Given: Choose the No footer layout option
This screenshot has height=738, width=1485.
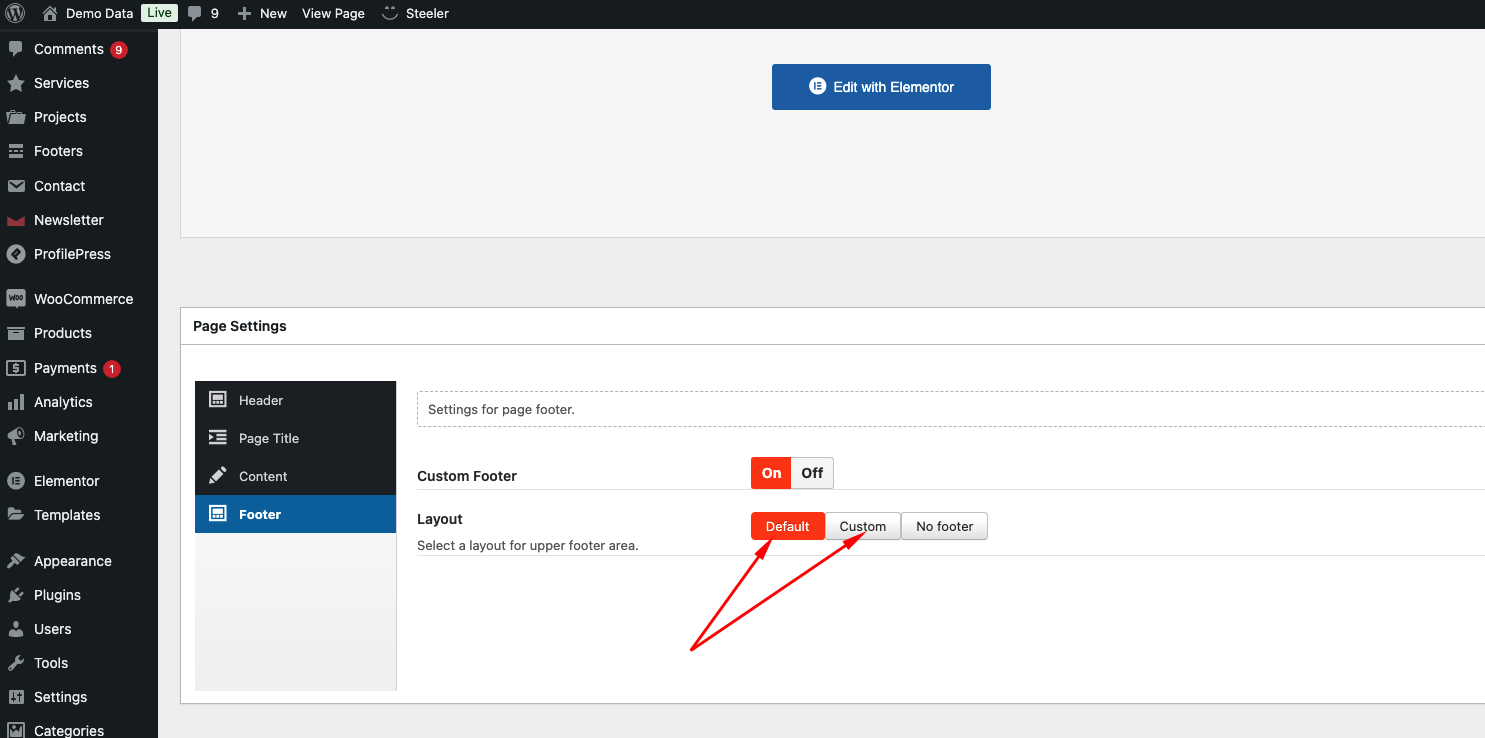Looking at the screenshot, I should pos(945,526).
